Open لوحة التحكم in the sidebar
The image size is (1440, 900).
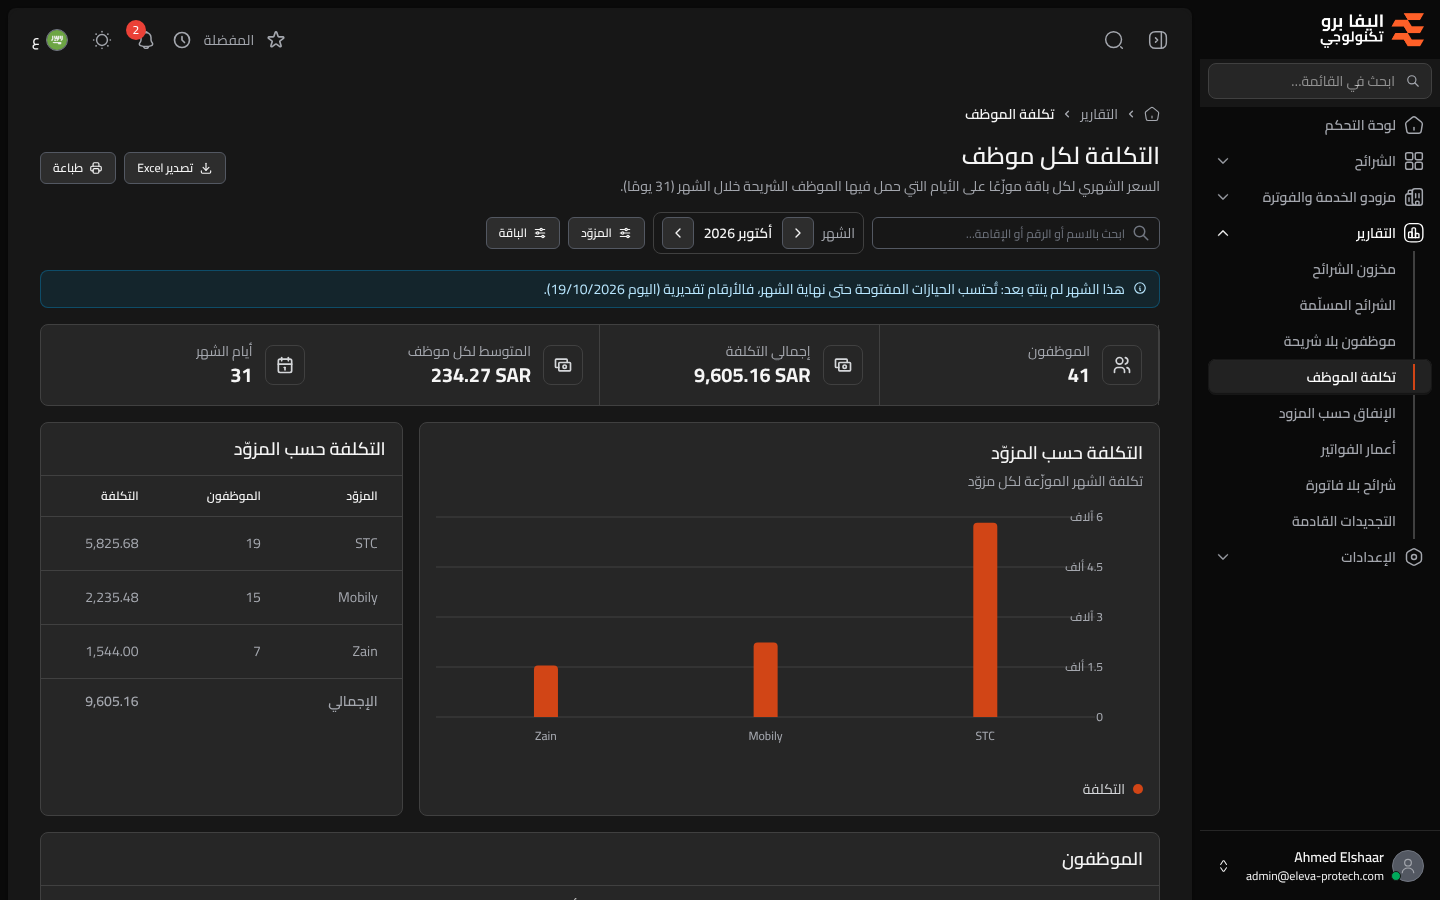coord(1320,125)
